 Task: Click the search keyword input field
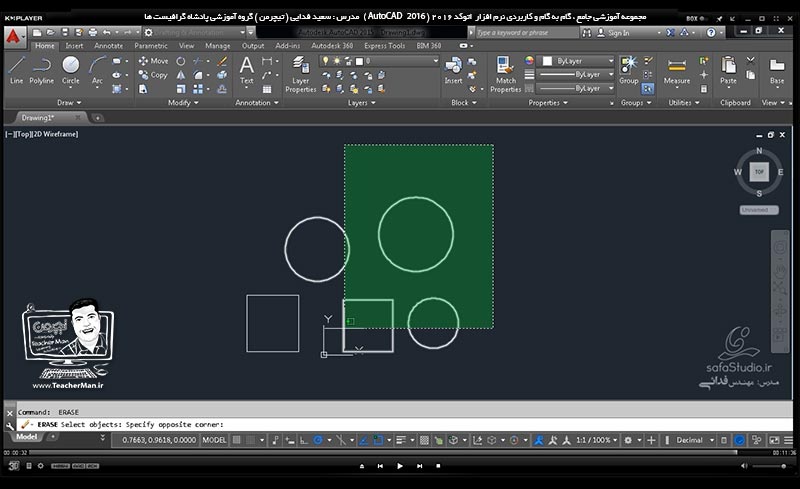point(527,33)
